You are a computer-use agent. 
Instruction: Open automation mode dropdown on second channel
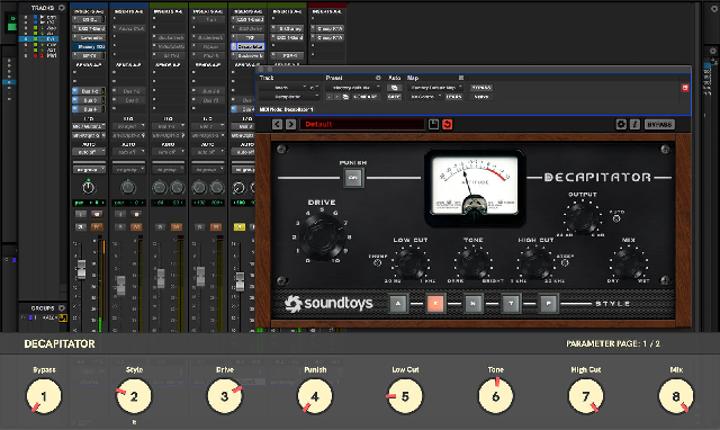[x=129, y=152]
